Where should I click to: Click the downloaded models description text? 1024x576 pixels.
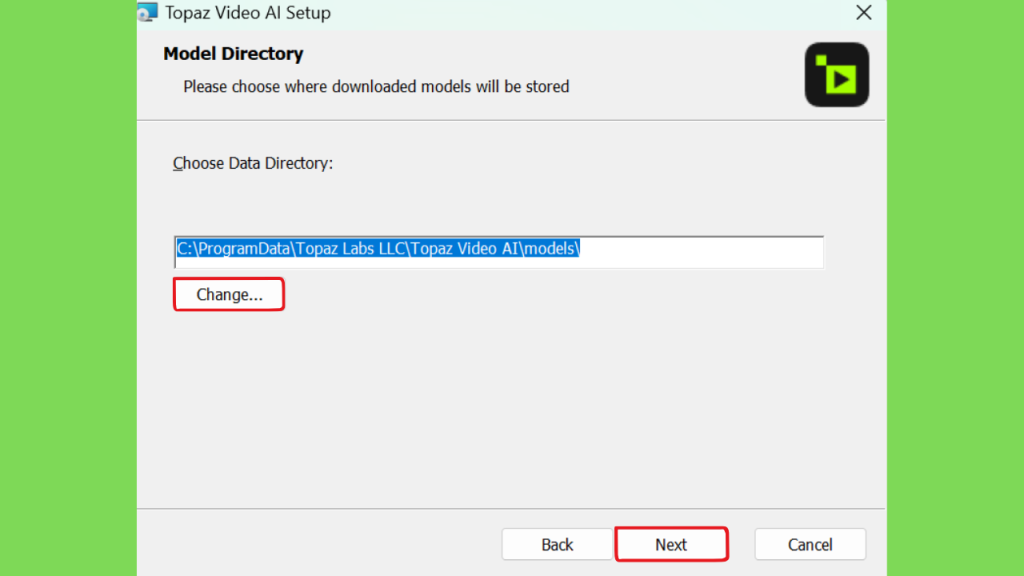[376, 87]
